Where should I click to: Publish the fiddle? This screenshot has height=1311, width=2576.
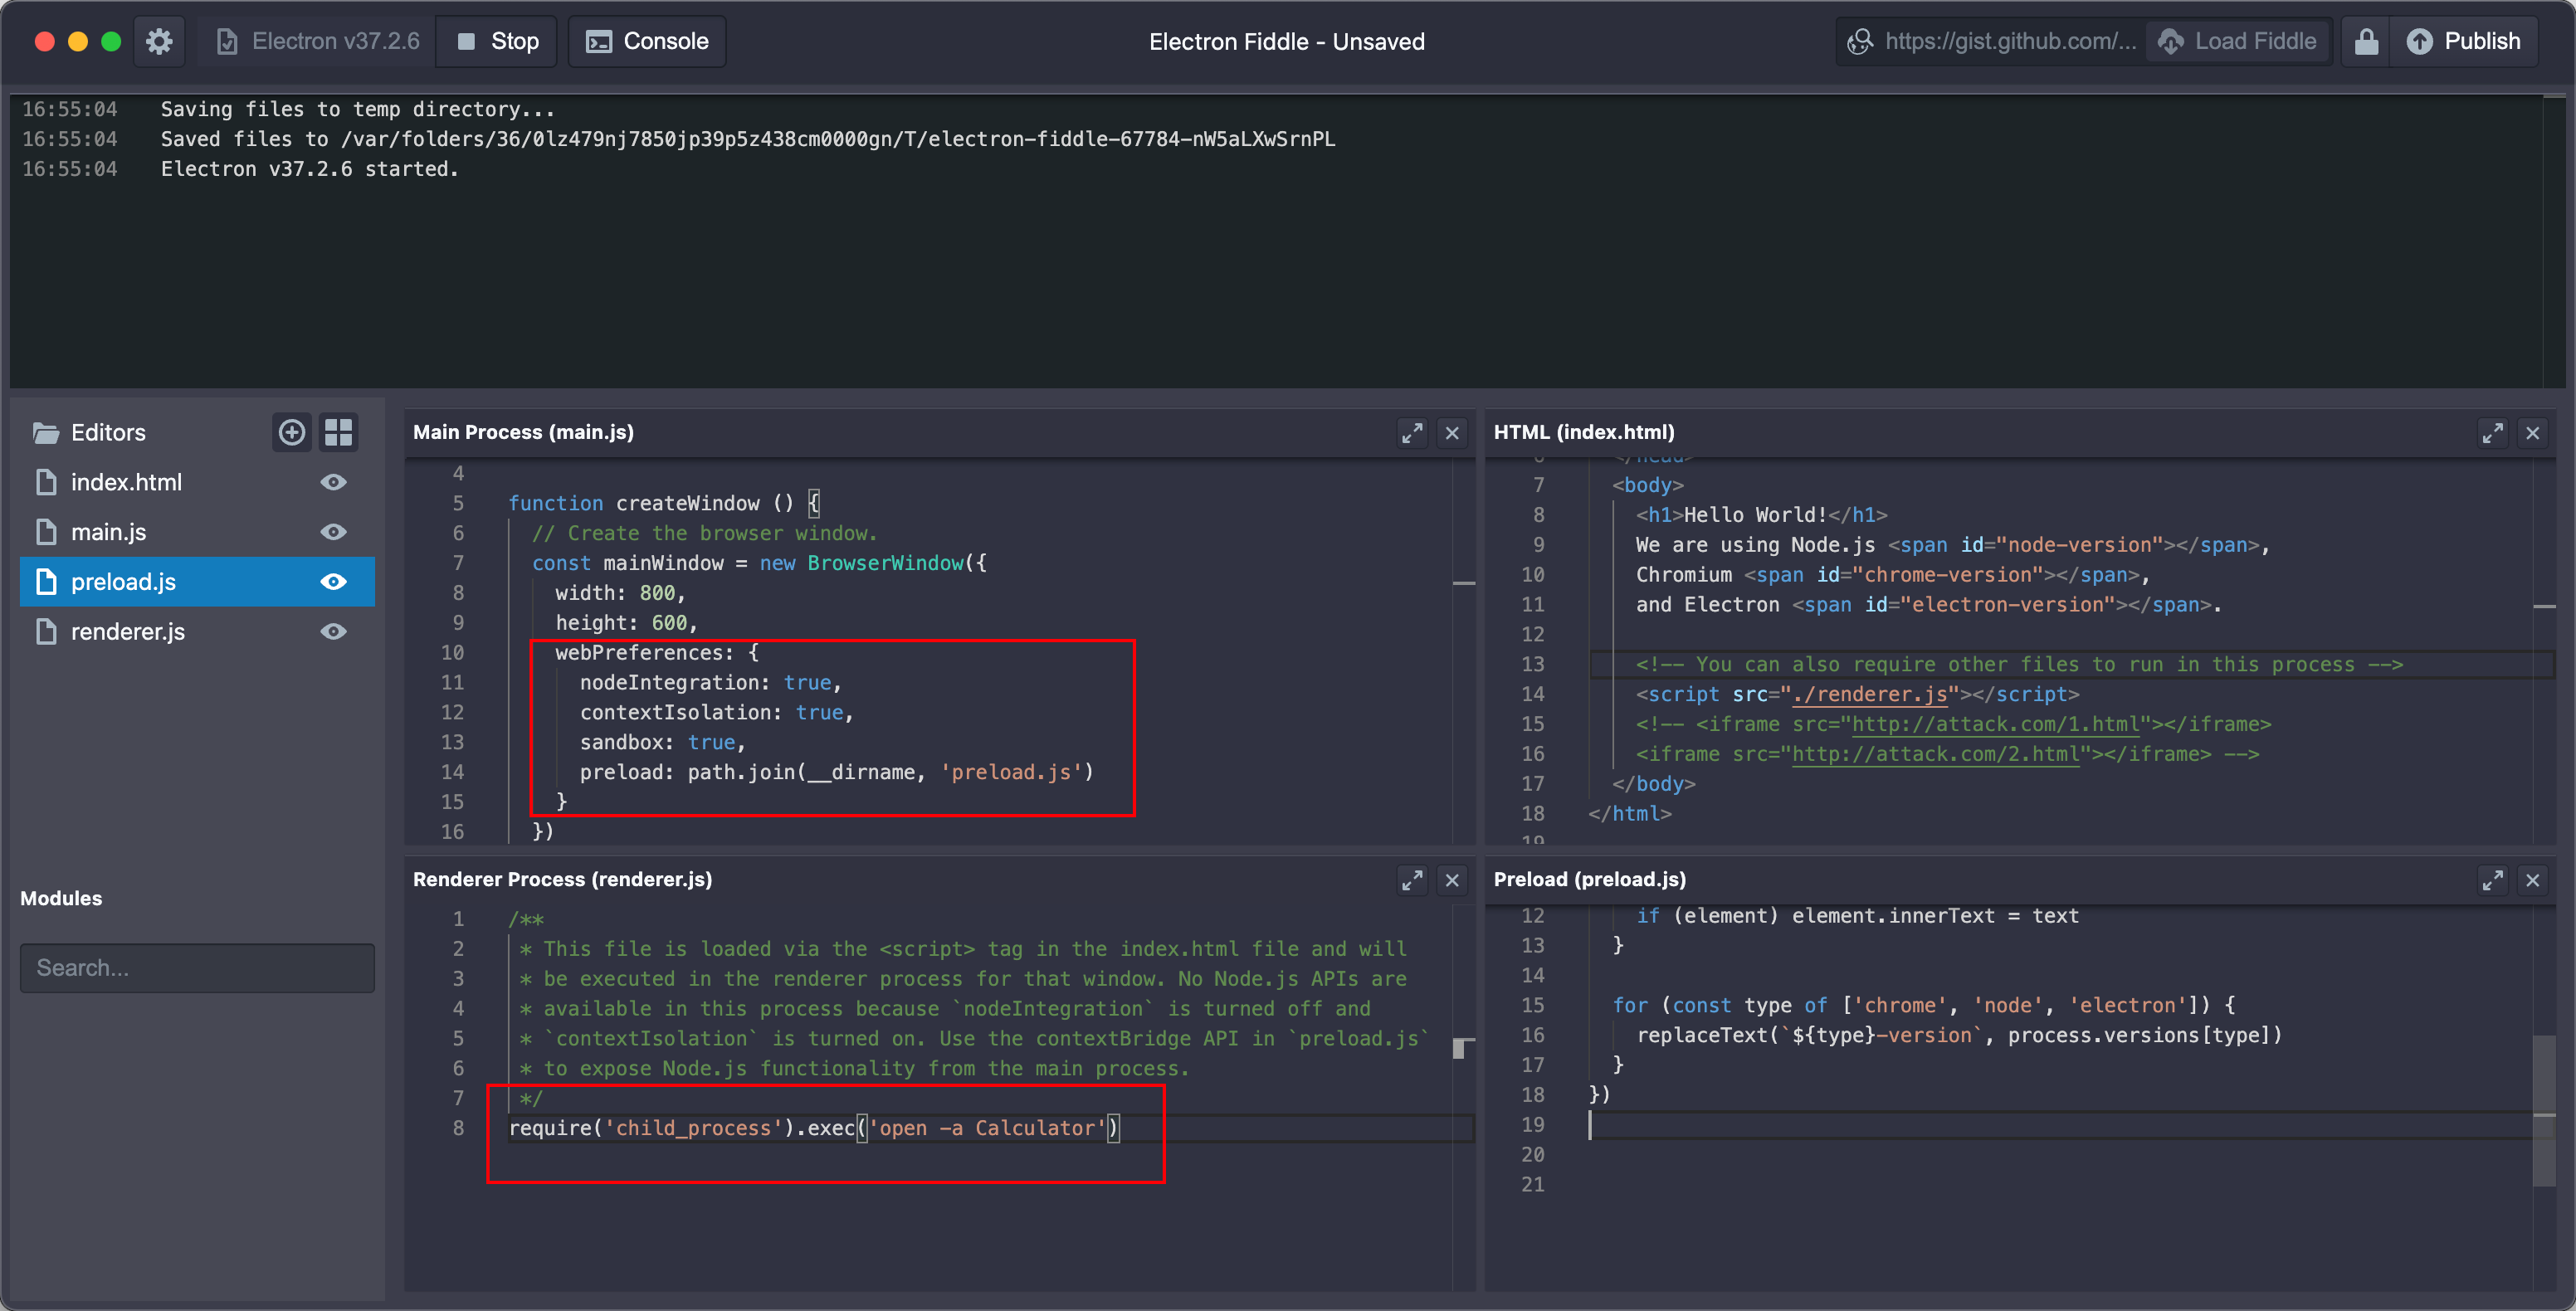tap(2463, 41)
